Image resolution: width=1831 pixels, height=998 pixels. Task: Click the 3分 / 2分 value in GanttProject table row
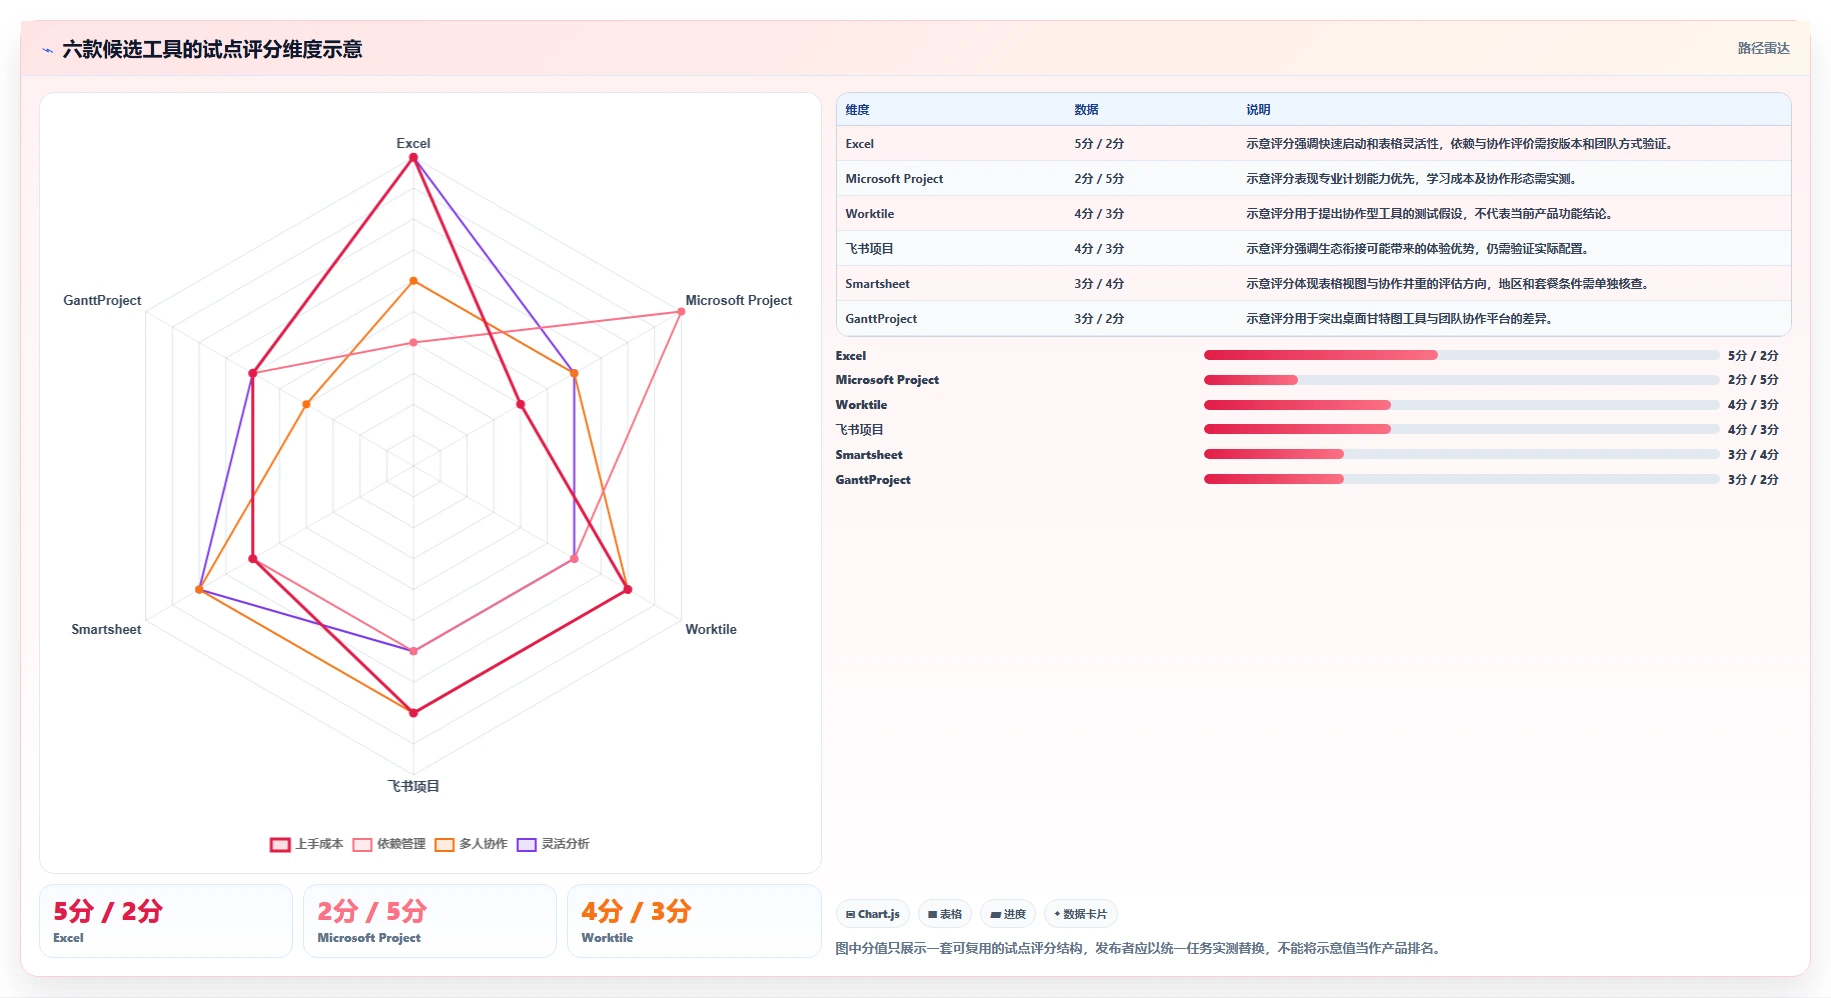point(1099,319)
